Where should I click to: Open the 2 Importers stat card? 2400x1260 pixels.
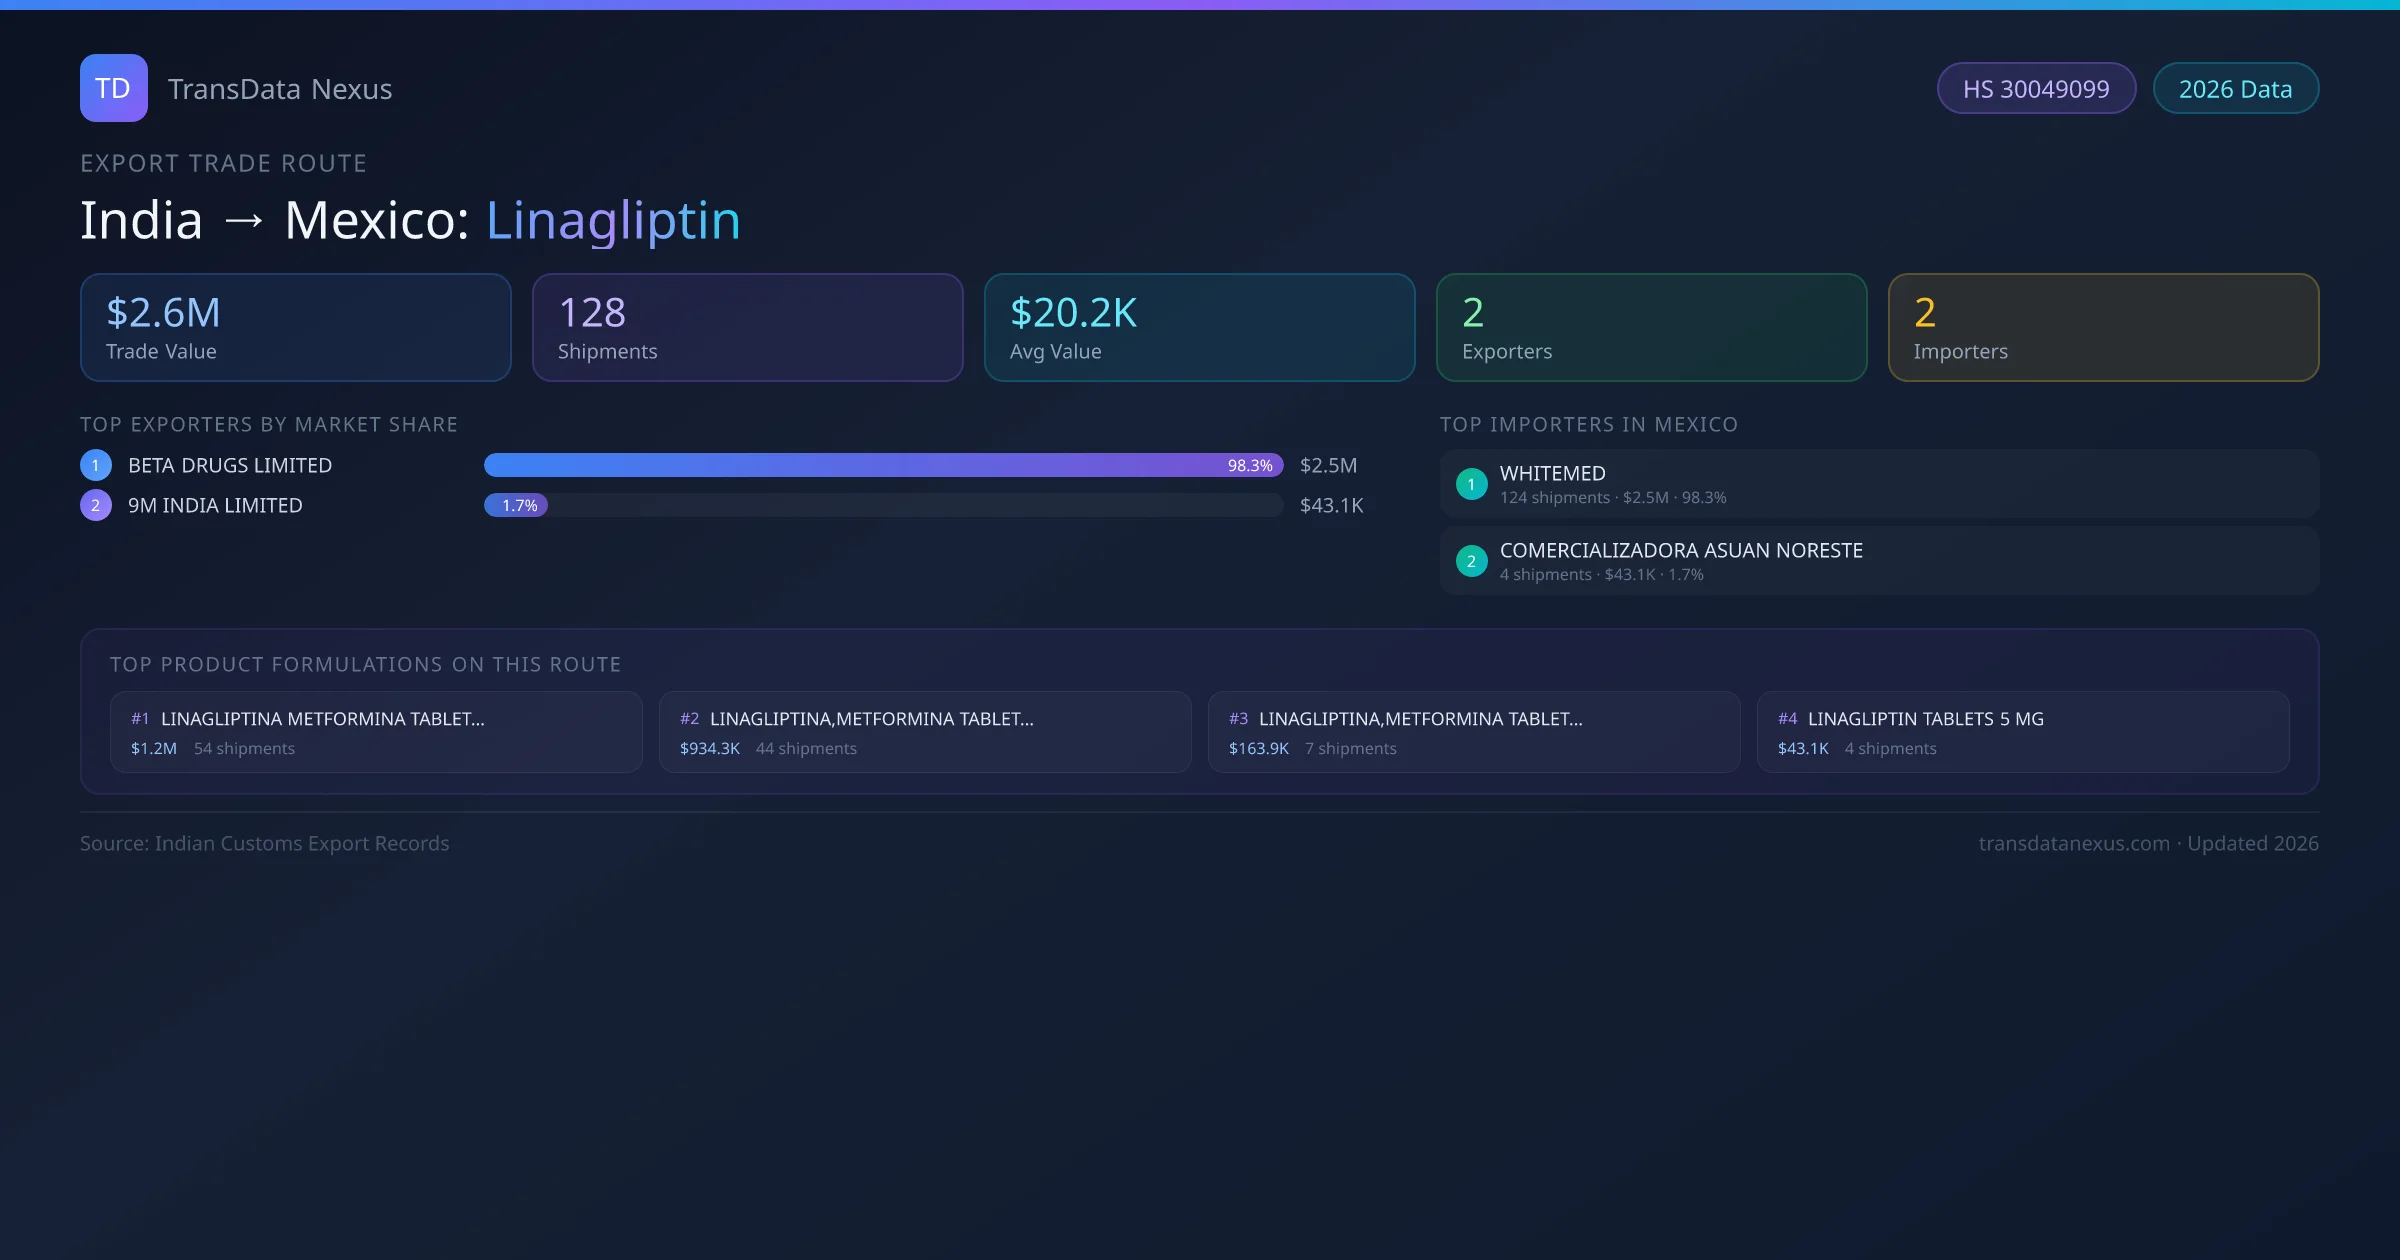click(2103, 328)
